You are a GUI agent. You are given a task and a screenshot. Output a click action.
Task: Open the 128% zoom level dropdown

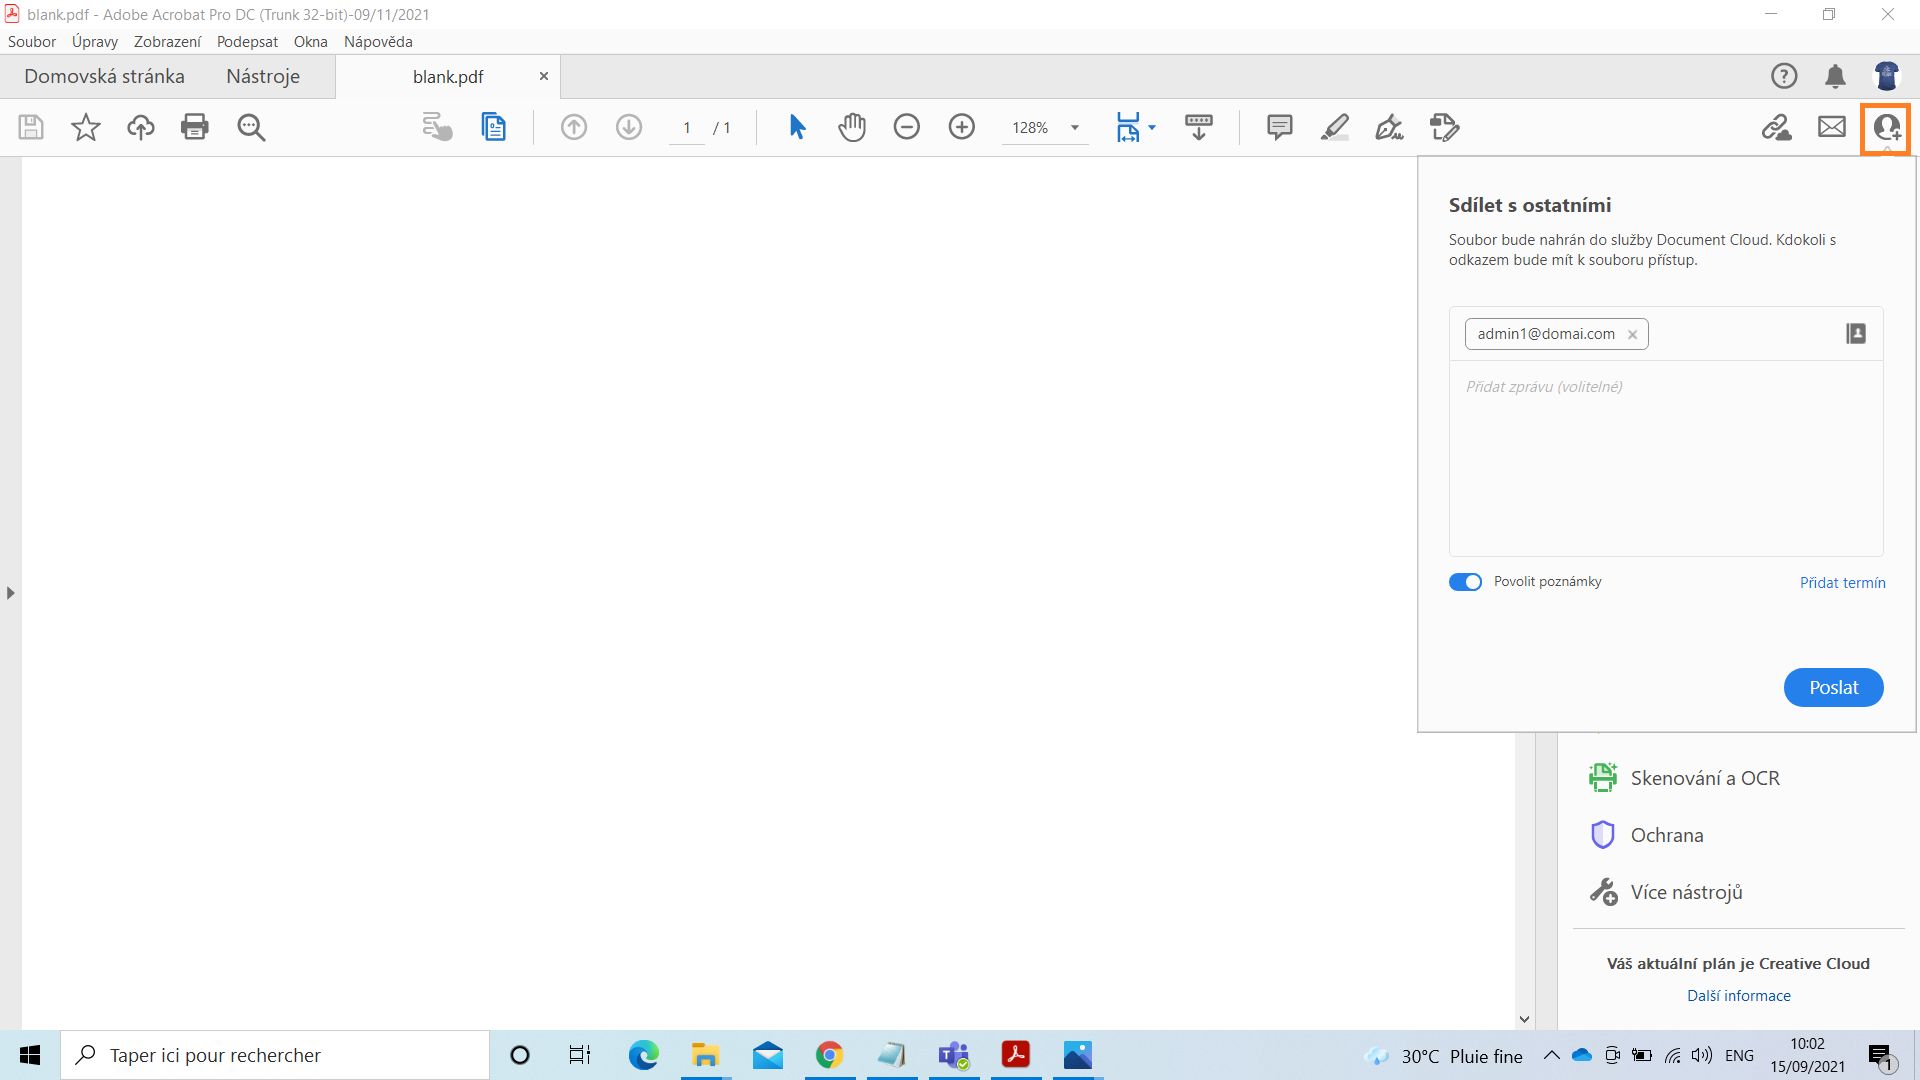1075,128
